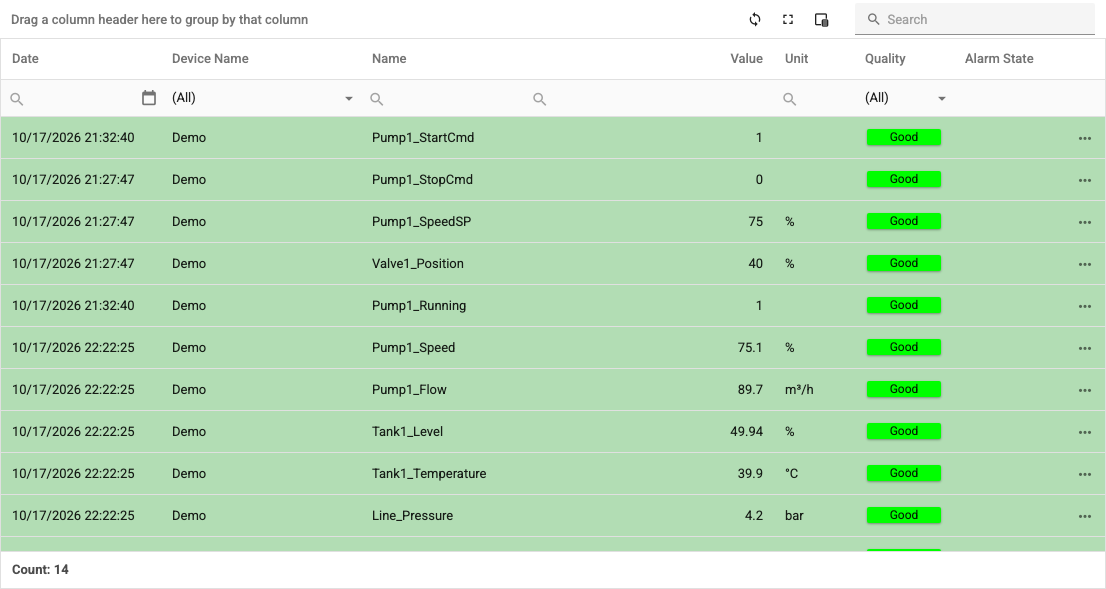Screen dimensions: 1106x589
Task: Open more options for Pump1_StopCmd row
Action: 1085,181
